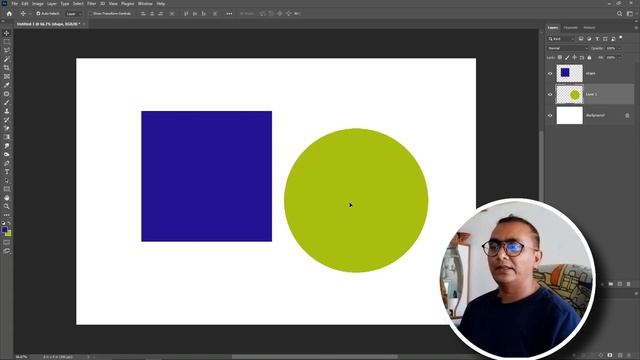Open the Layers panel flyout menu

(636, 28)
